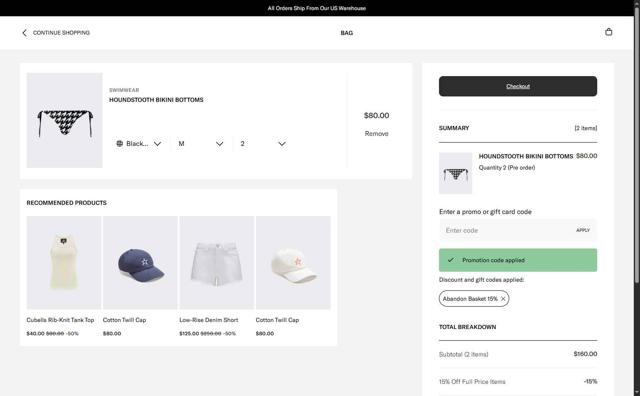Image resolution: width=640 pixels, height=396 pixels.
Task: Click $125.00 denim short price
Action: tap(189, 334)
